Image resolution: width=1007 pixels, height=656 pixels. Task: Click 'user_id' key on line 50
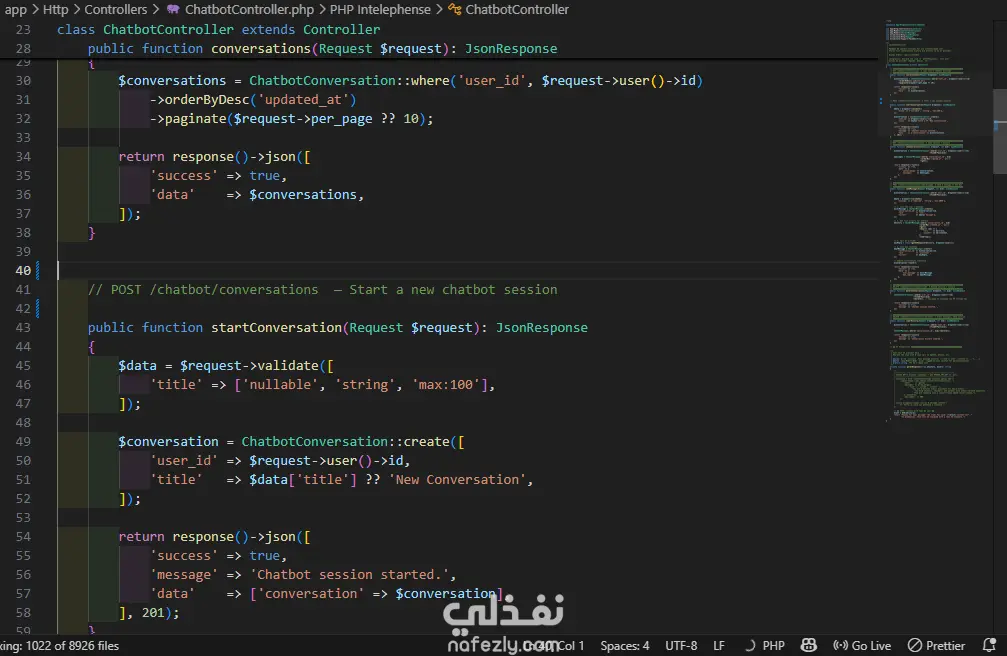[x=184, y=461]
